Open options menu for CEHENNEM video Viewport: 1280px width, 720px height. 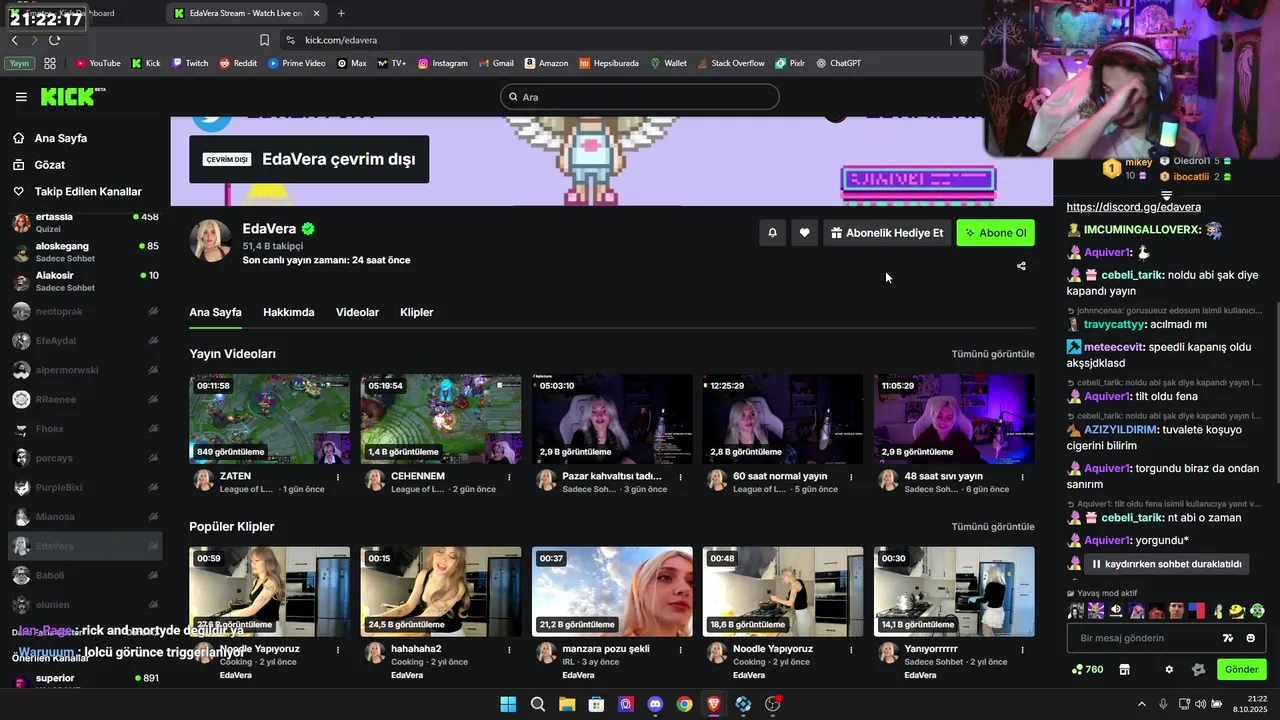509,477
